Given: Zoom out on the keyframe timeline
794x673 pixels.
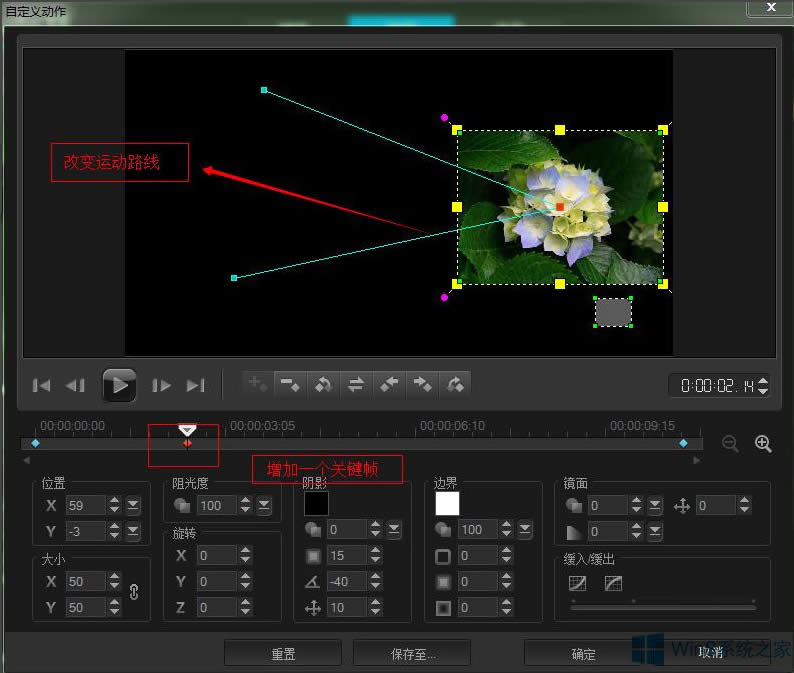Looking at the screenshot, I should click(730, 444).
